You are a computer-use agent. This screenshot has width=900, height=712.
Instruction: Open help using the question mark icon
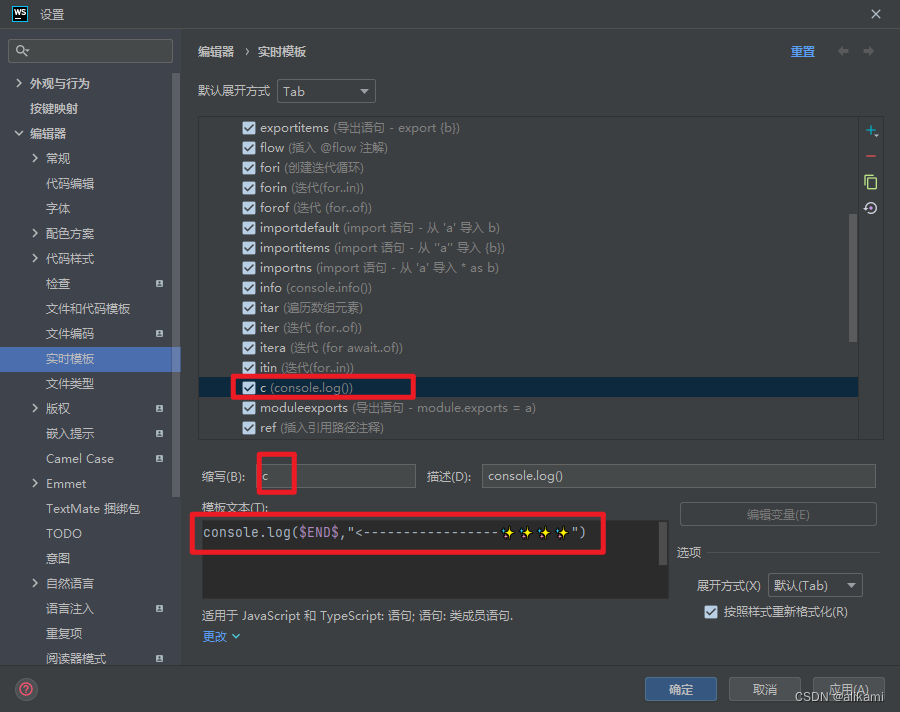[x=25, y=689]
